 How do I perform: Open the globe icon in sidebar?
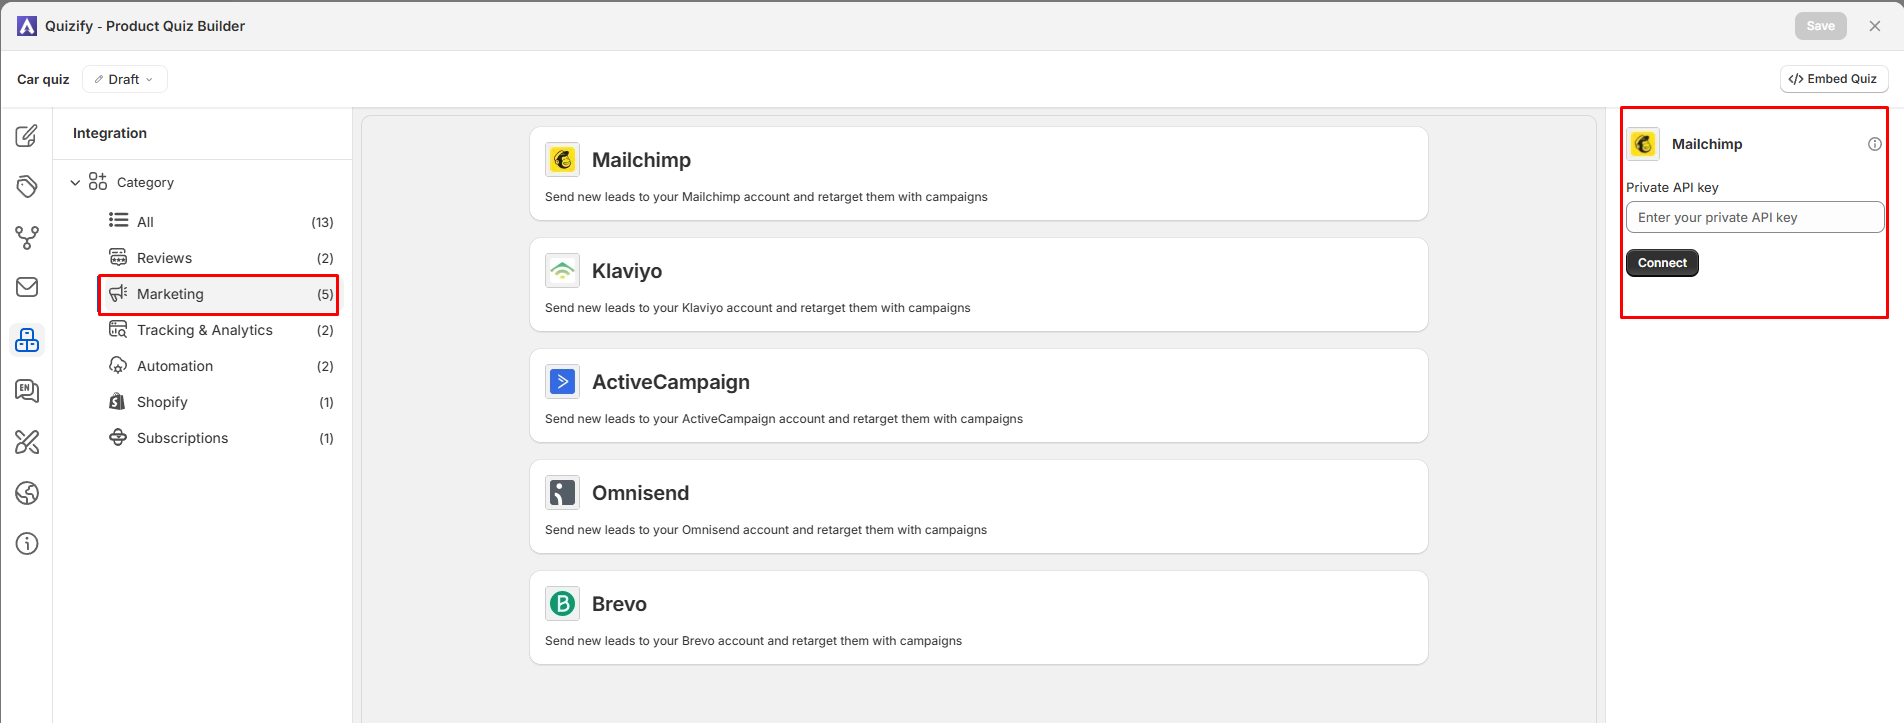tap(27, 492)
